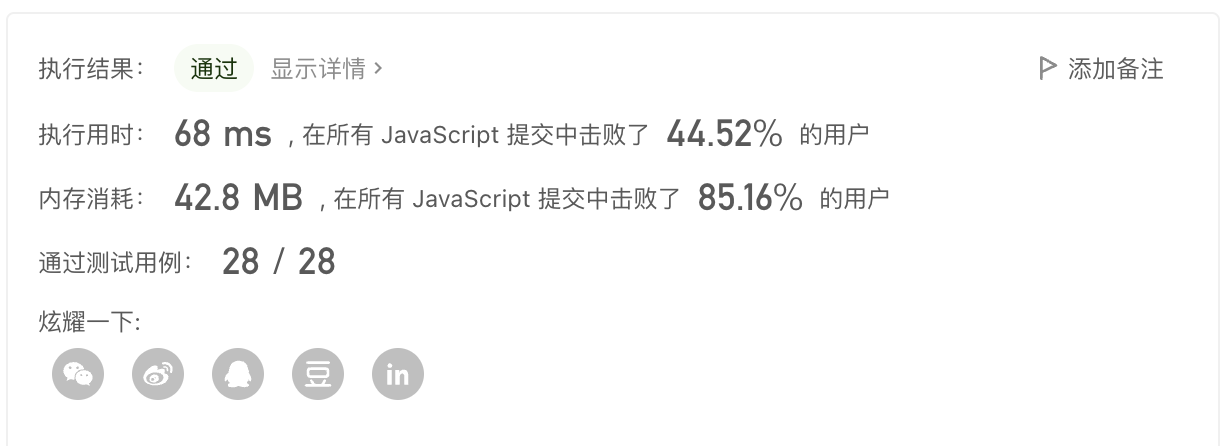Click the 执行结果 label
This screenshot has width=1220, height=446.
(92, 69)
